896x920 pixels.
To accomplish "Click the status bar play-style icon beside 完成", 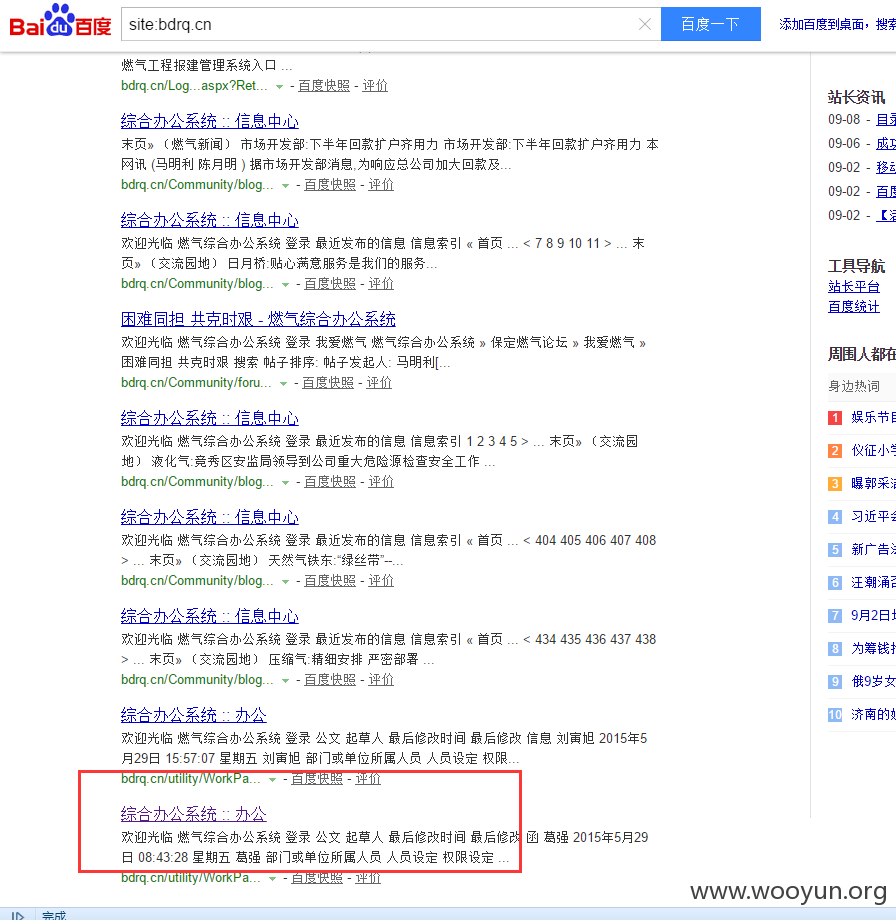I will point(18,915).
